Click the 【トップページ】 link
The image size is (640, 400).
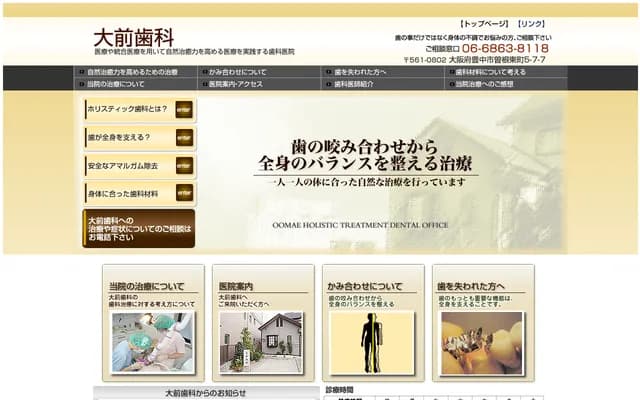[x=483, y=22]
